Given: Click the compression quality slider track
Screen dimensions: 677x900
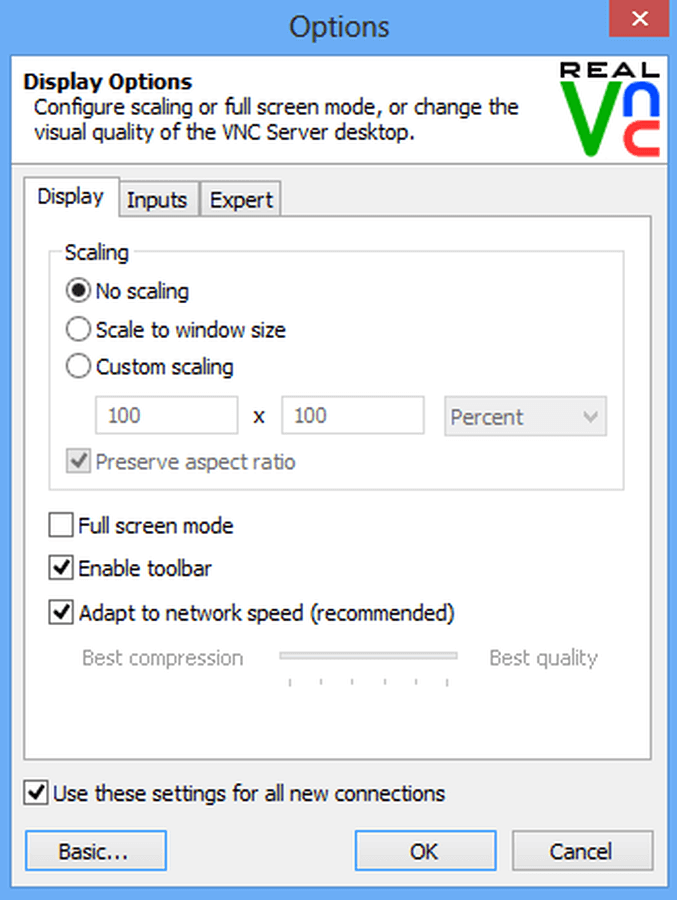Looking at the screenshot, I should 368,655.
